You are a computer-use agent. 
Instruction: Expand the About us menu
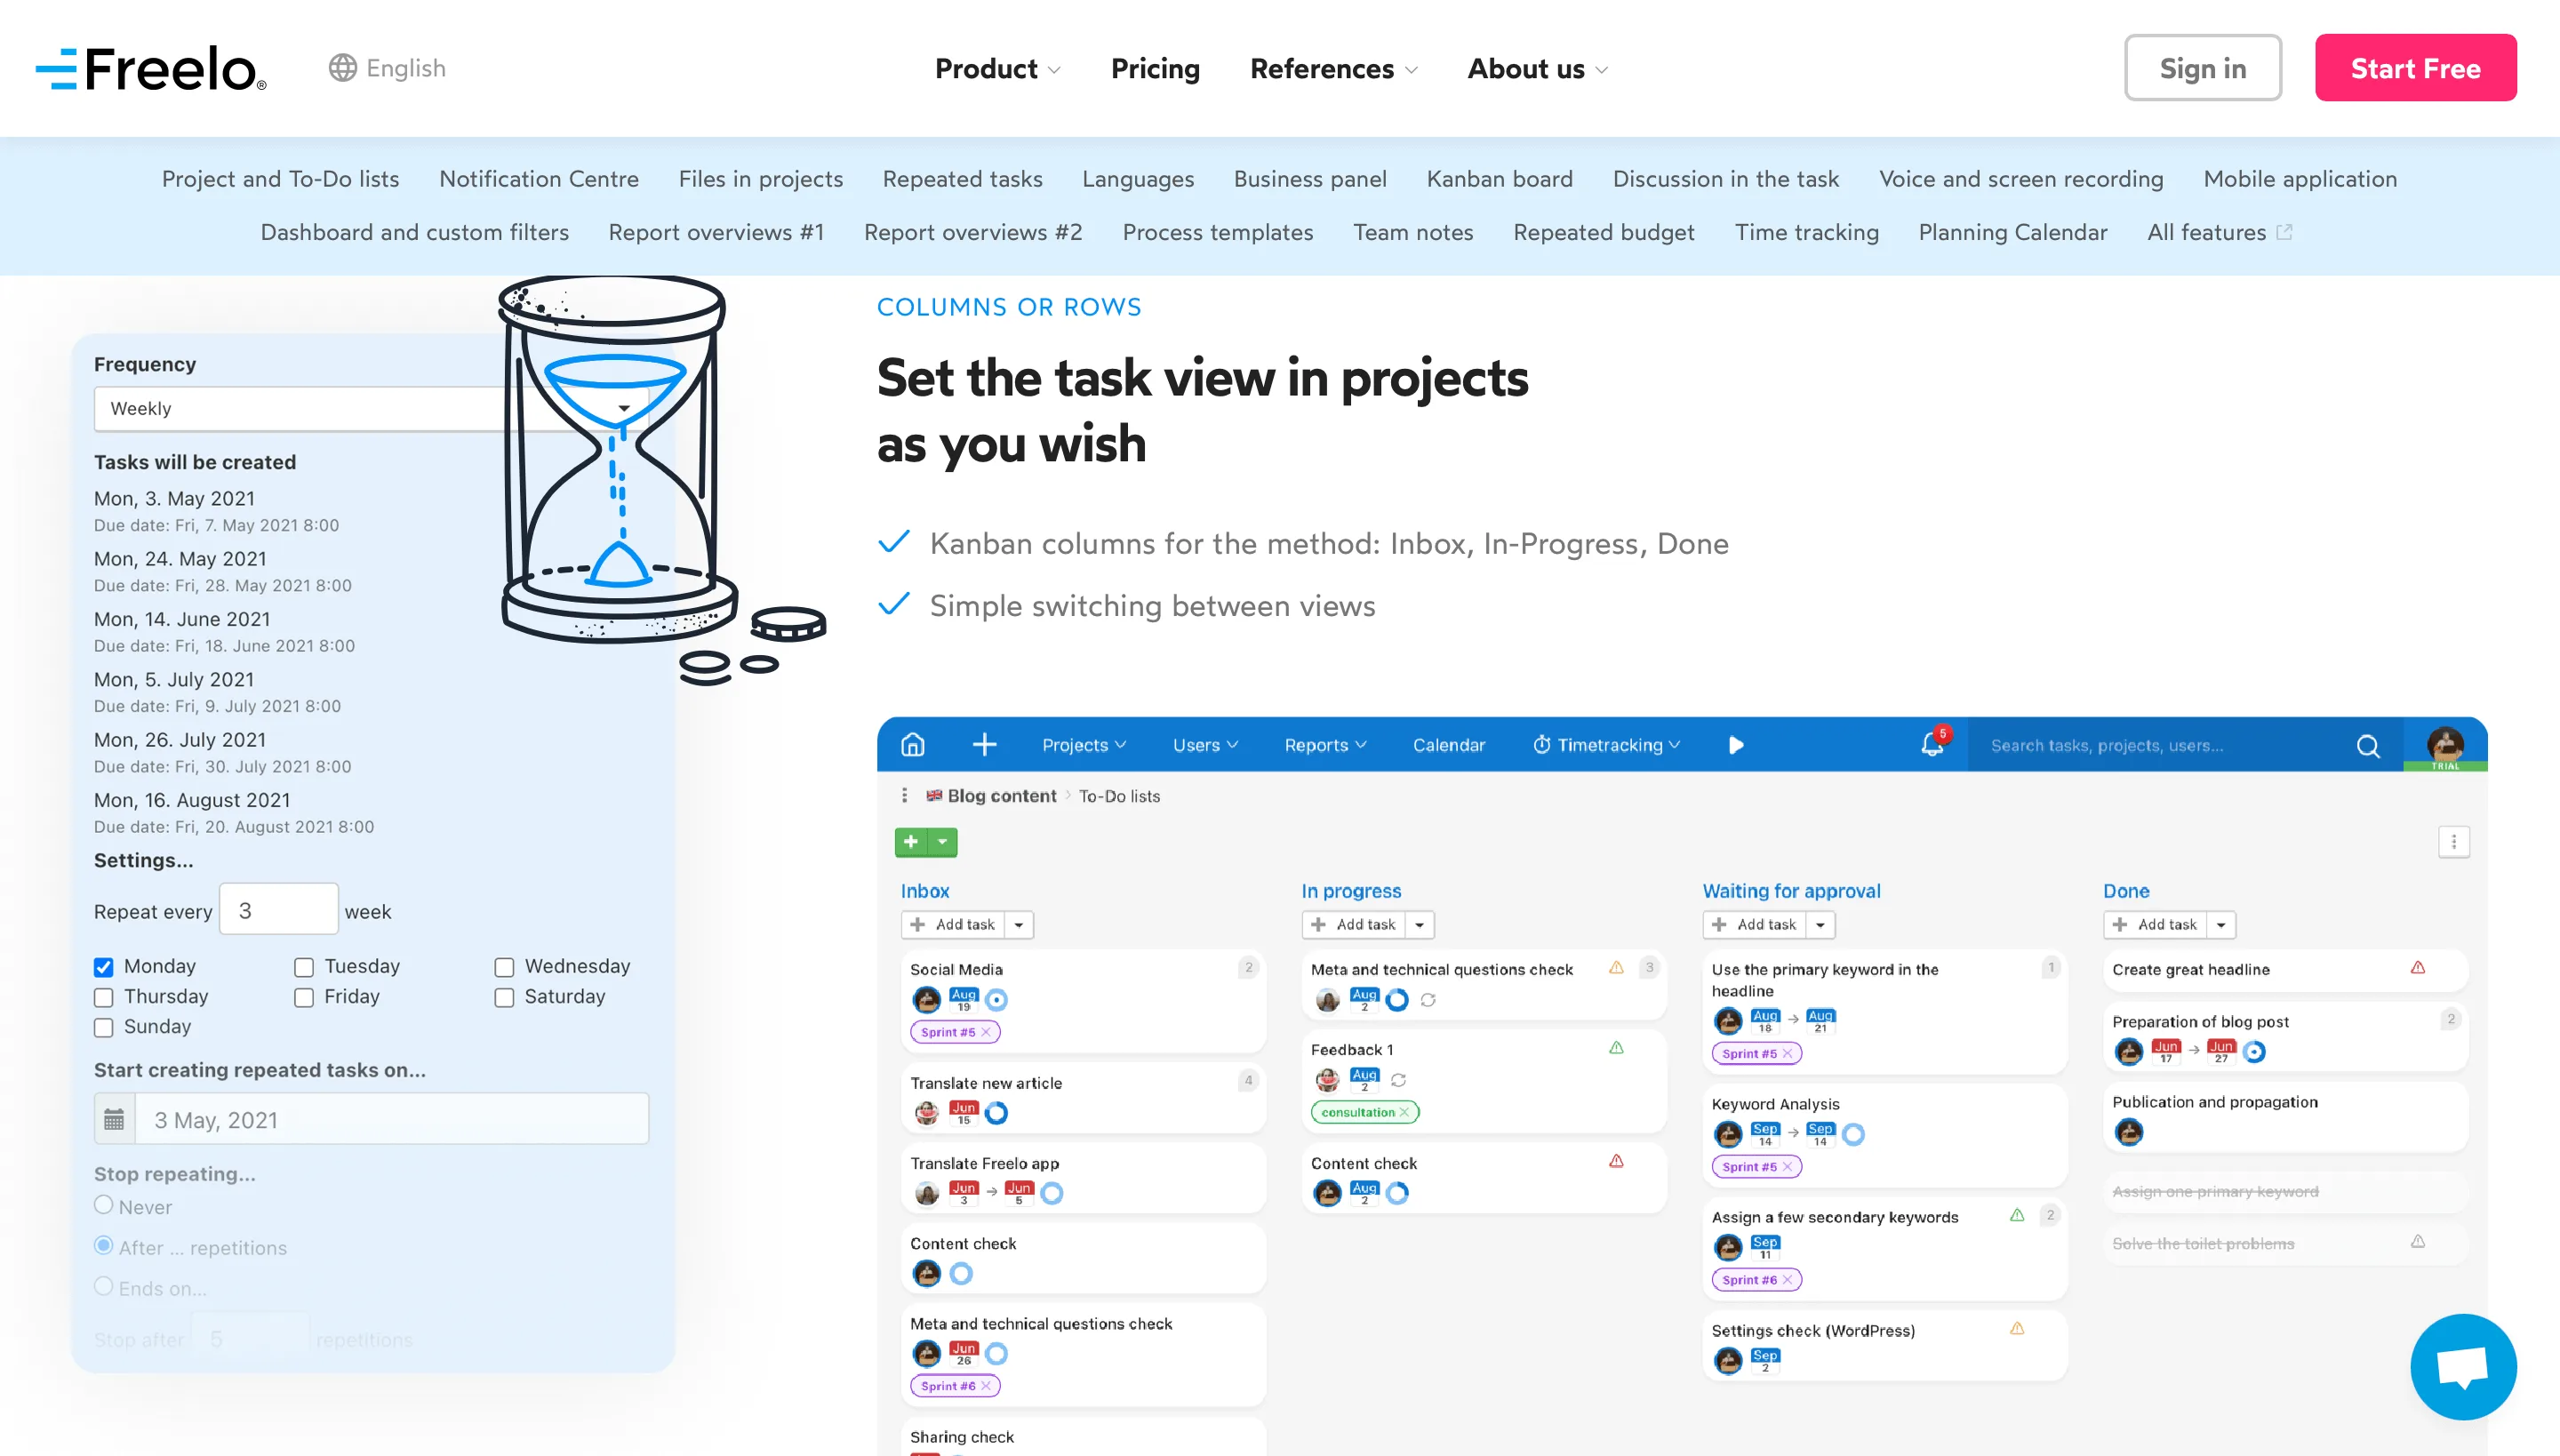coord(1538,68)
